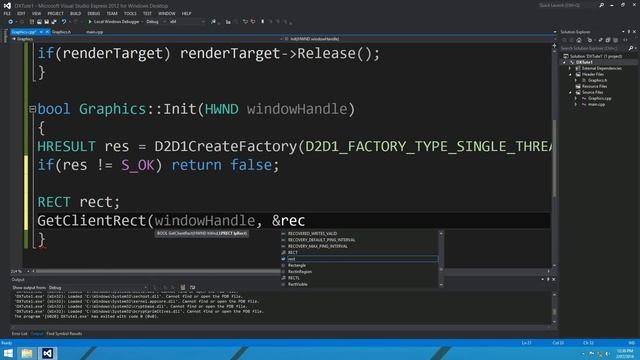Open the PROJECT menu
Image resolution: width=640 pixels, height=360 pixels.
(x=55, y=13)
